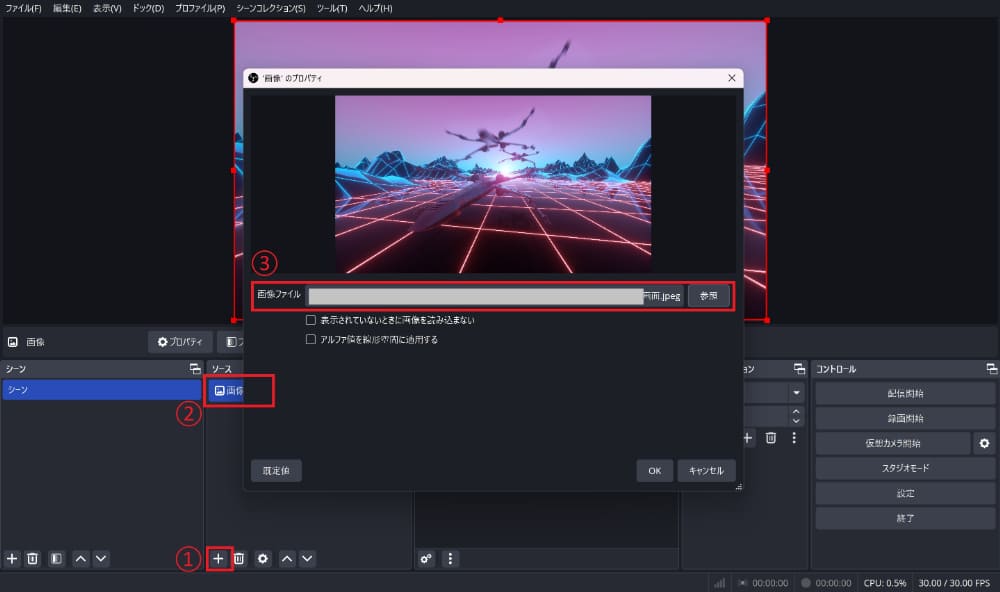The height and width of the screenshot is (592, 1000).
Task: Open the transition properties three-dot menu
Action: tap(794, 438)
